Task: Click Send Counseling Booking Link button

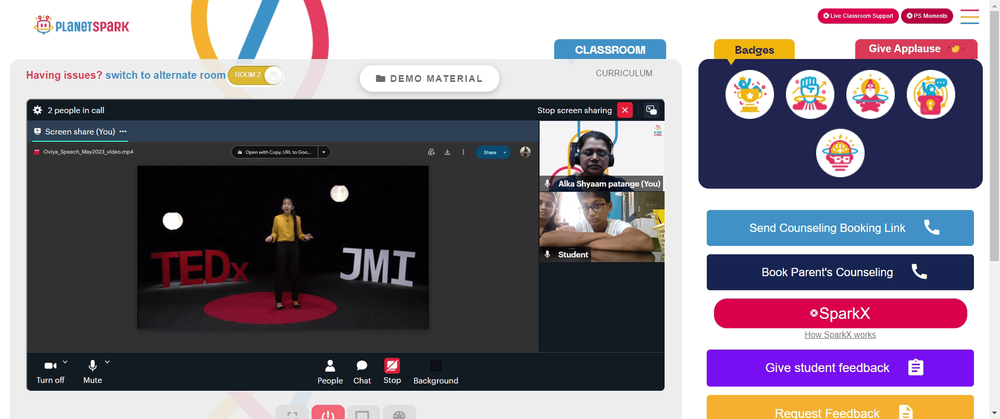Action: (x=840, y=228)
